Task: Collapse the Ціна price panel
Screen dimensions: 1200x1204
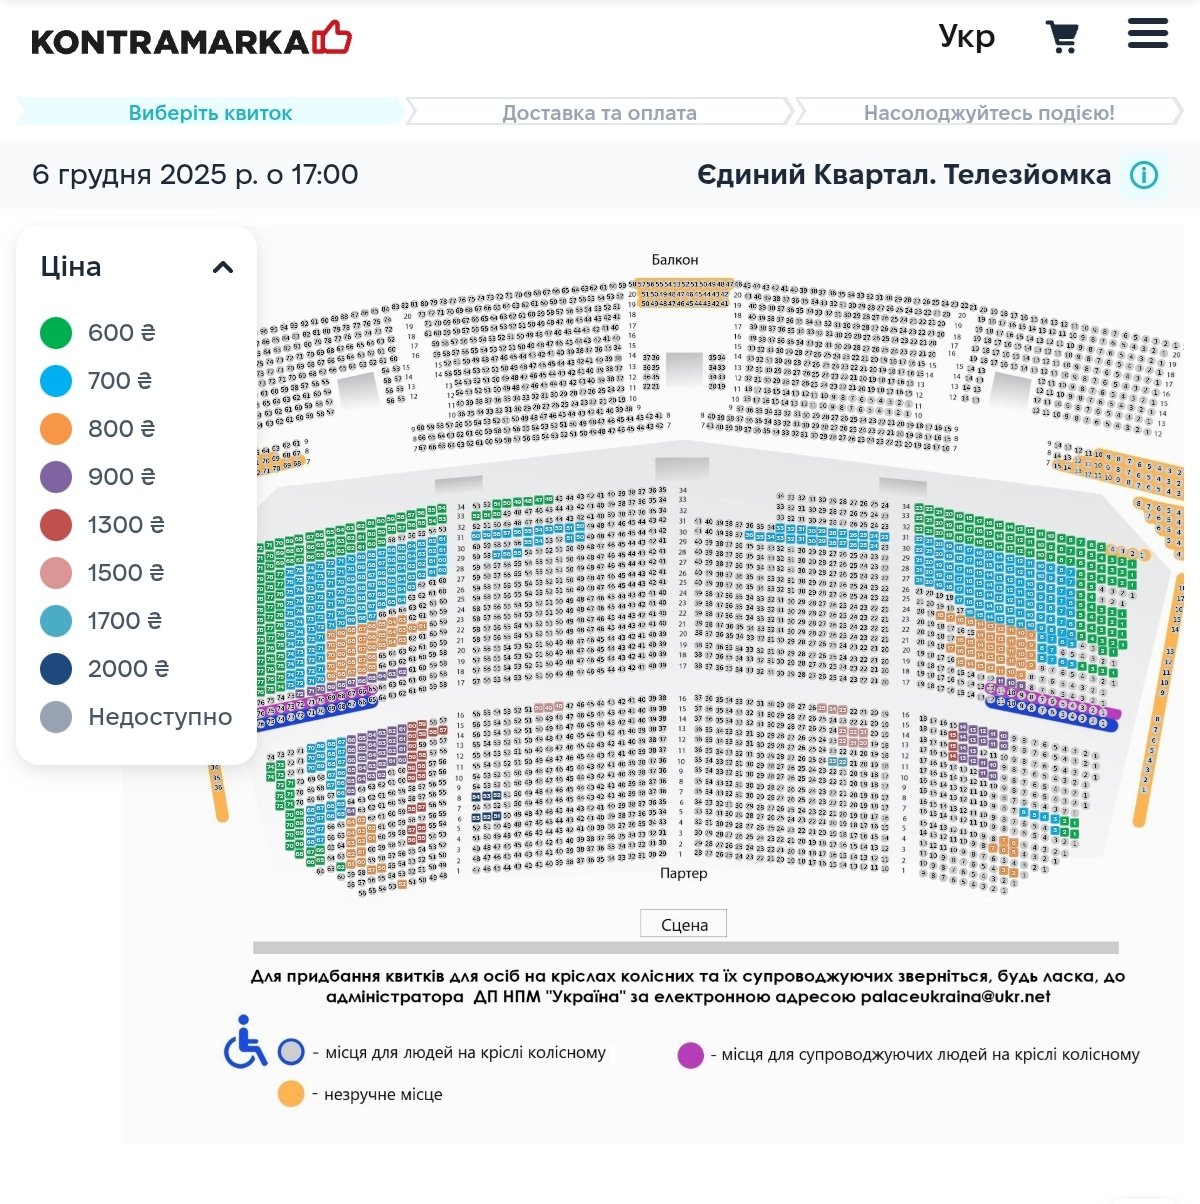Action: point(223,267)
